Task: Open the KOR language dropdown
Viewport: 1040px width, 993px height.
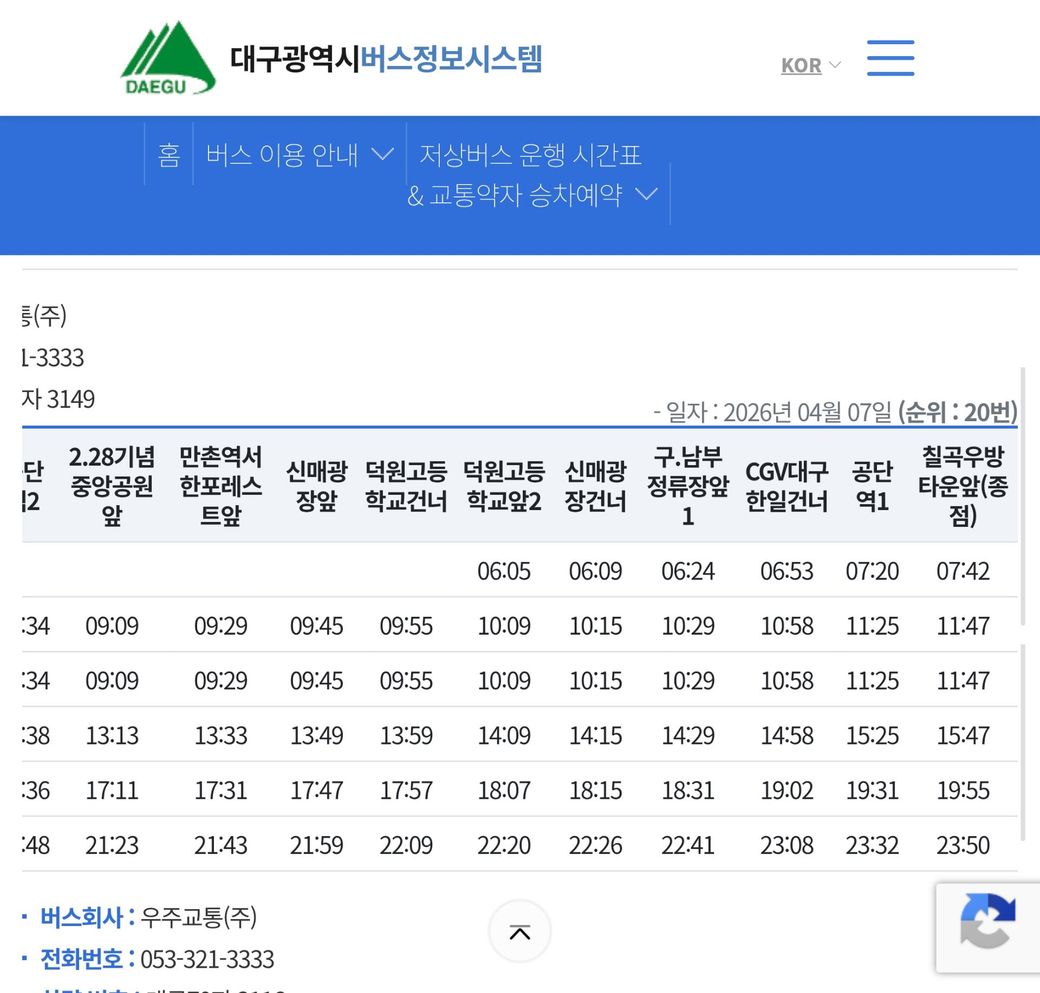Action: pos(810,65)
